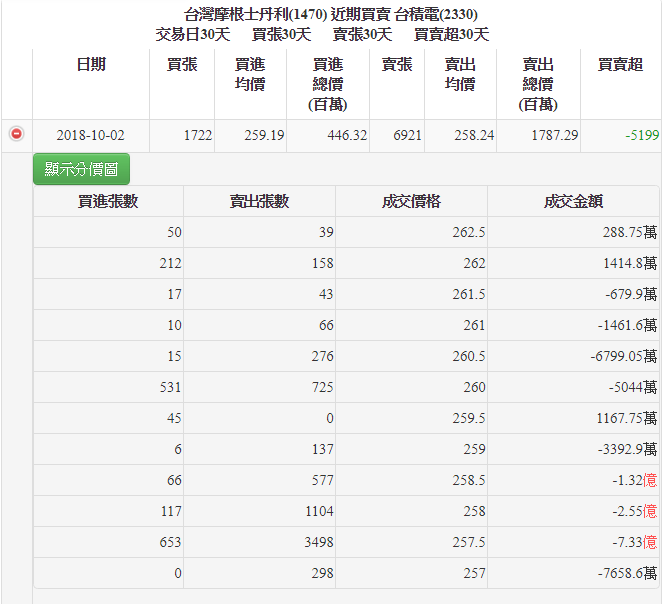Sort by 賣張 column header

[x=397, y=65]
